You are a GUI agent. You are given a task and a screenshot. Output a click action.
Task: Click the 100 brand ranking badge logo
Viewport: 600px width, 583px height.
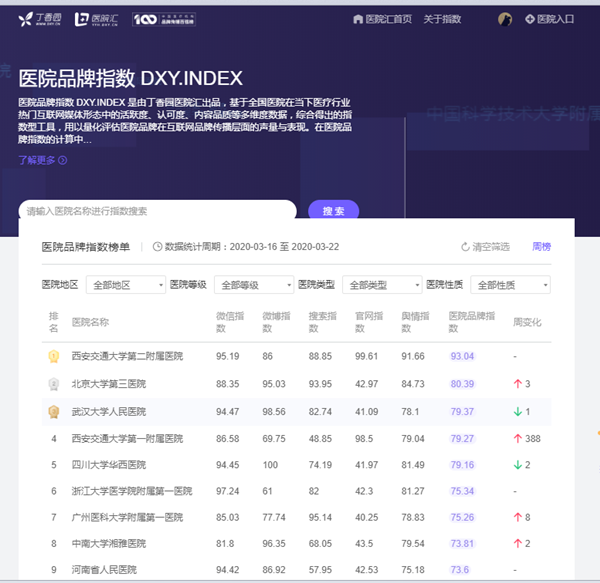[x=164, y=19]
